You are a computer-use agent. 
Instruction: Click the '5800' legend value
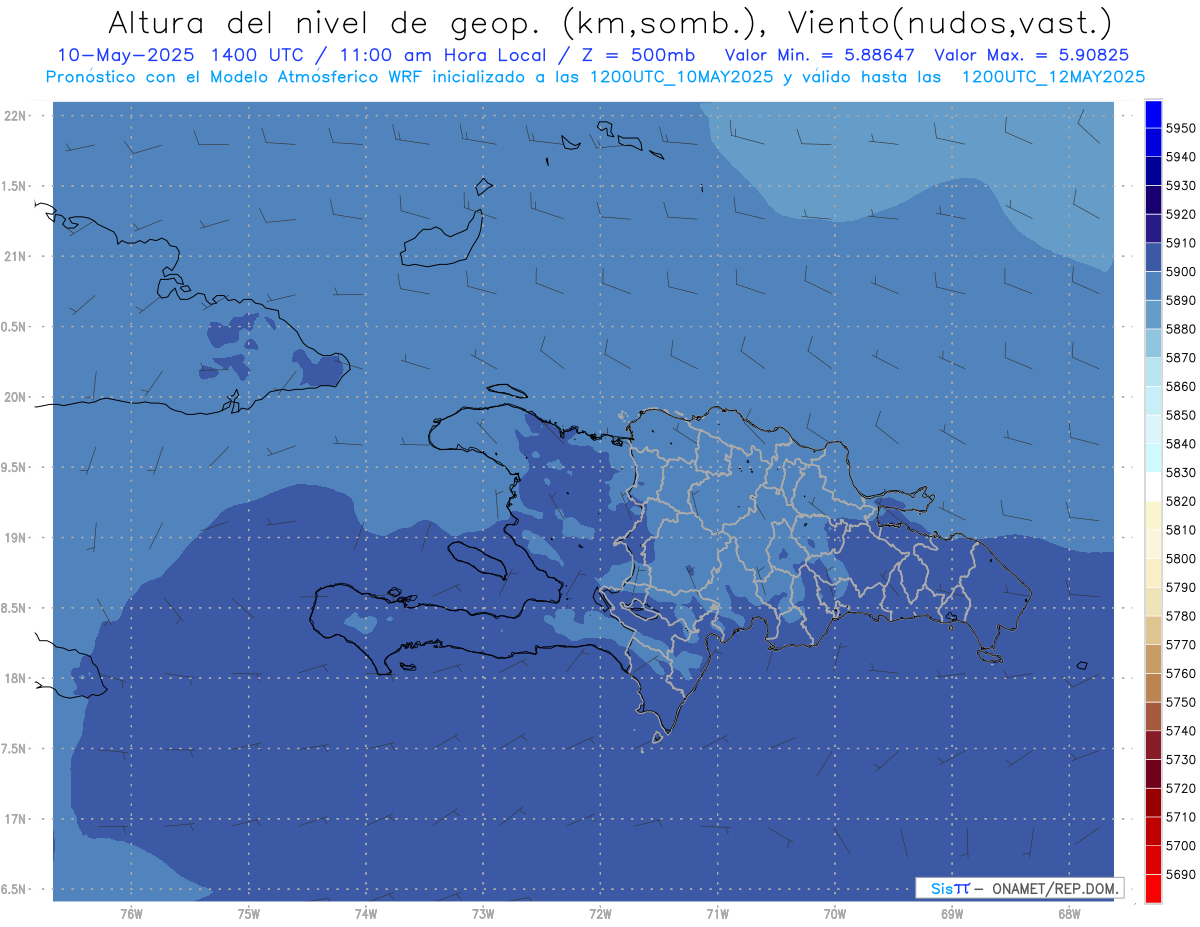click(x=1181, y=559)
